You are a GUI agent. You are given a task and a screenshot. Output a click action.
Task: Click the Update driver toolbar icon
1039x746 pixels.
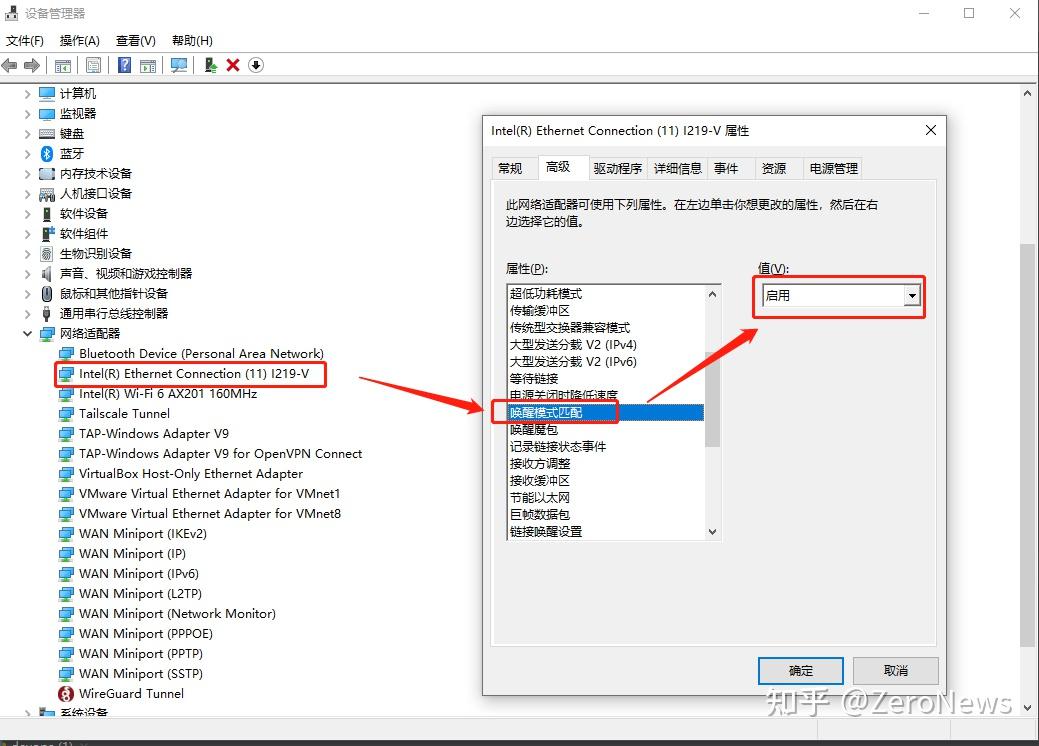212,65
